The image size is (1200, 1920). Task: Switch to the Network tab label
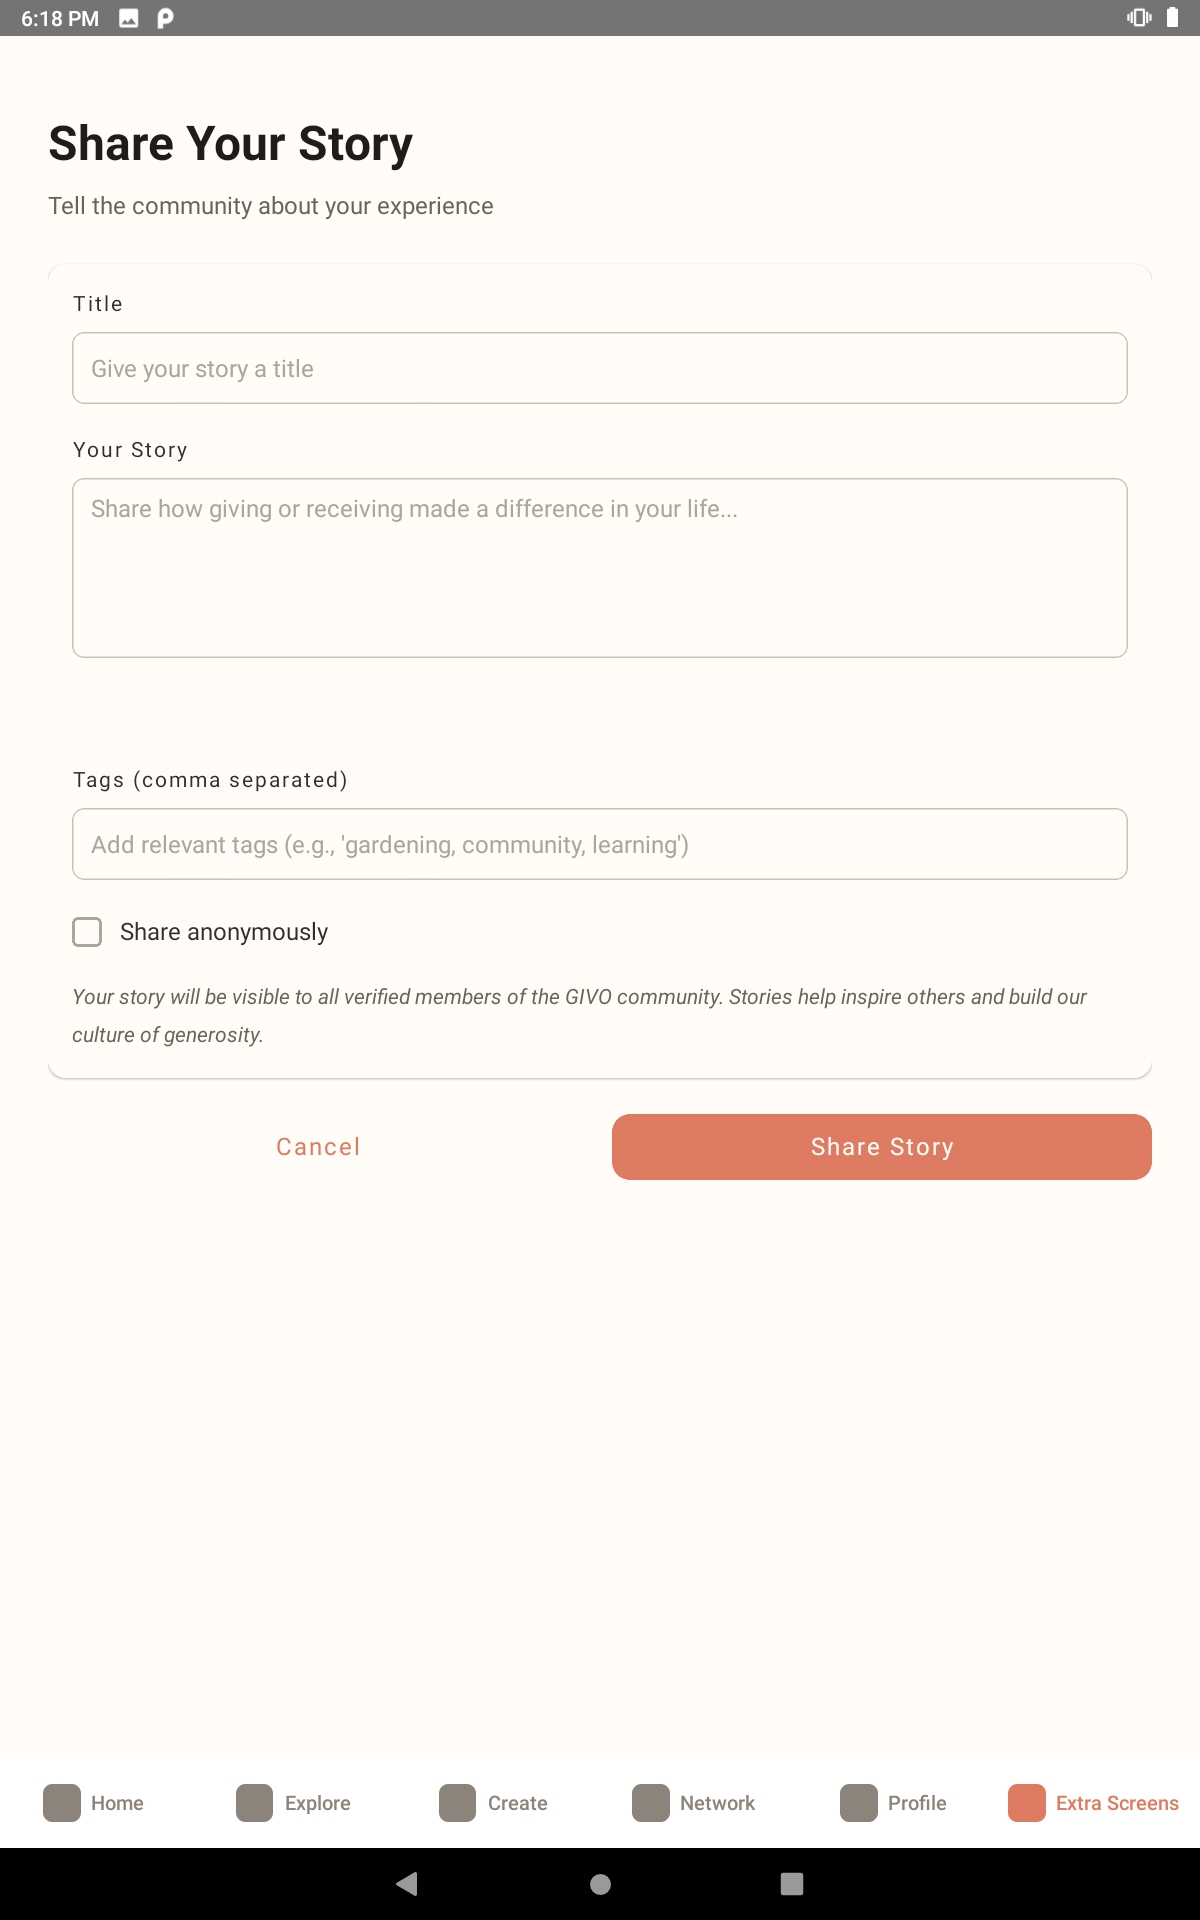click(717, 1803)
